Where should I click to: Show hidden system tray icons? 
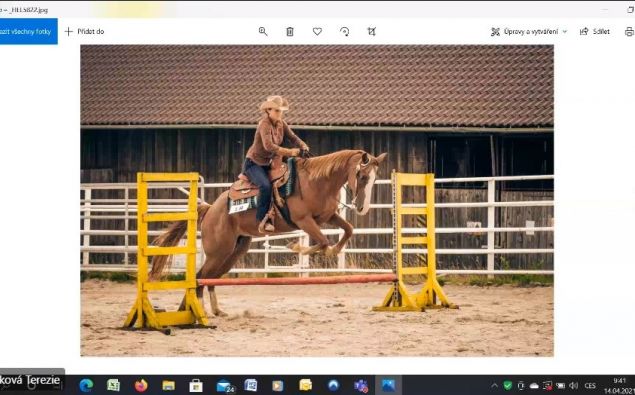pyautogui.click(x=494, y=386)
